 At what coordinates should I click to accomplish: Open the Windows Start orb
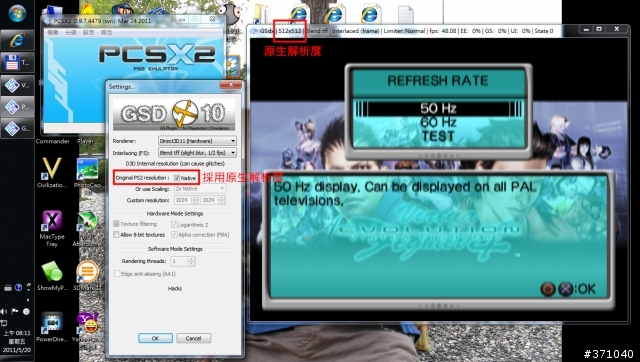17,13
